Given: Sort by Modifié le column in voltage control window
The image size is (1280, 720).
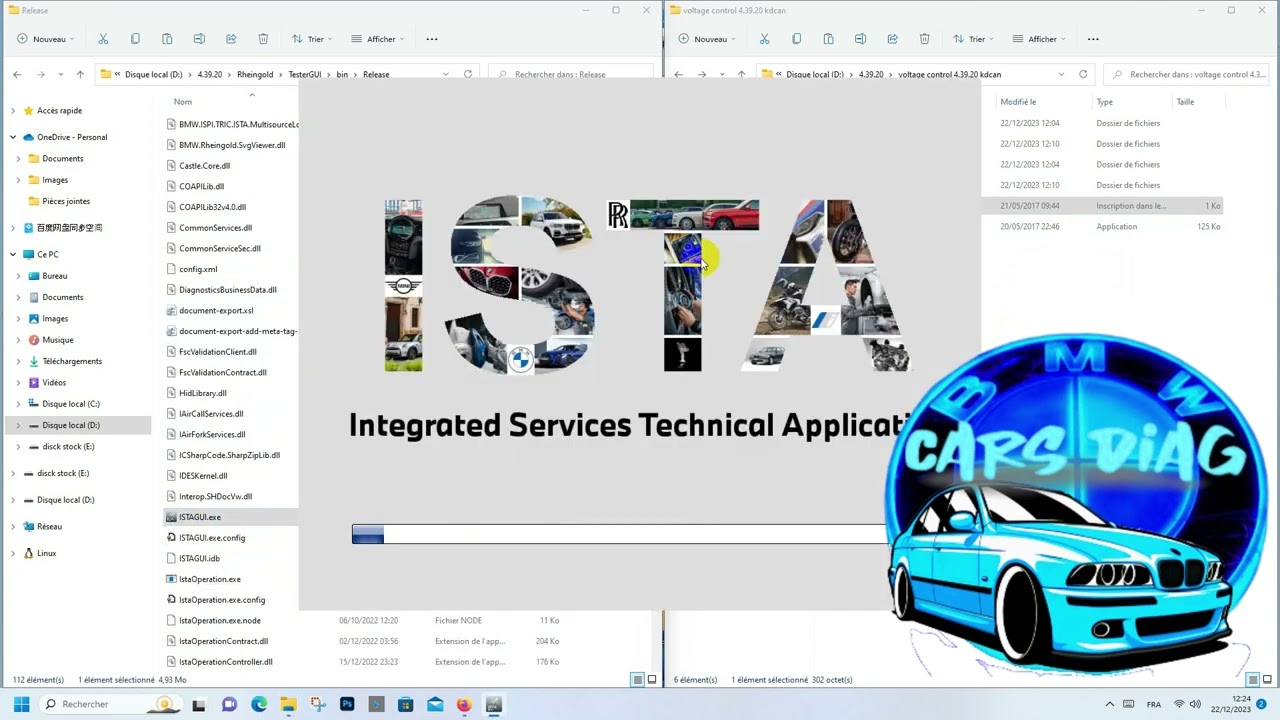Looking at the screenshot, I should tap(1018, 102).
